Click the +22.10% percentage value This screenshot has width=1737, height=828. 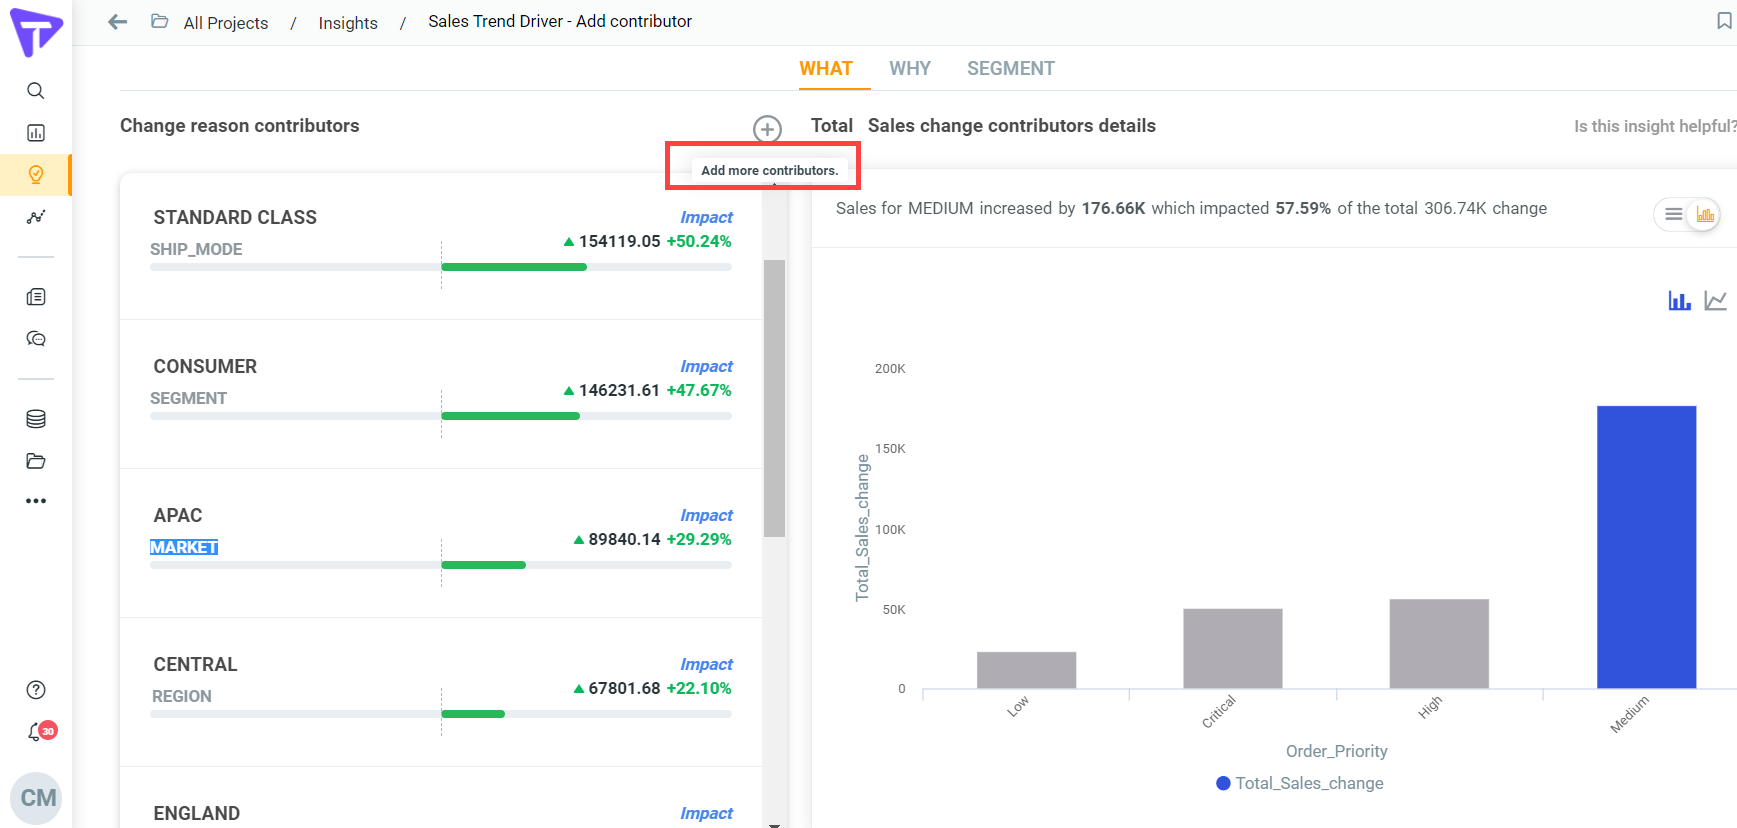pyautogui.click(x=699, y=688)
